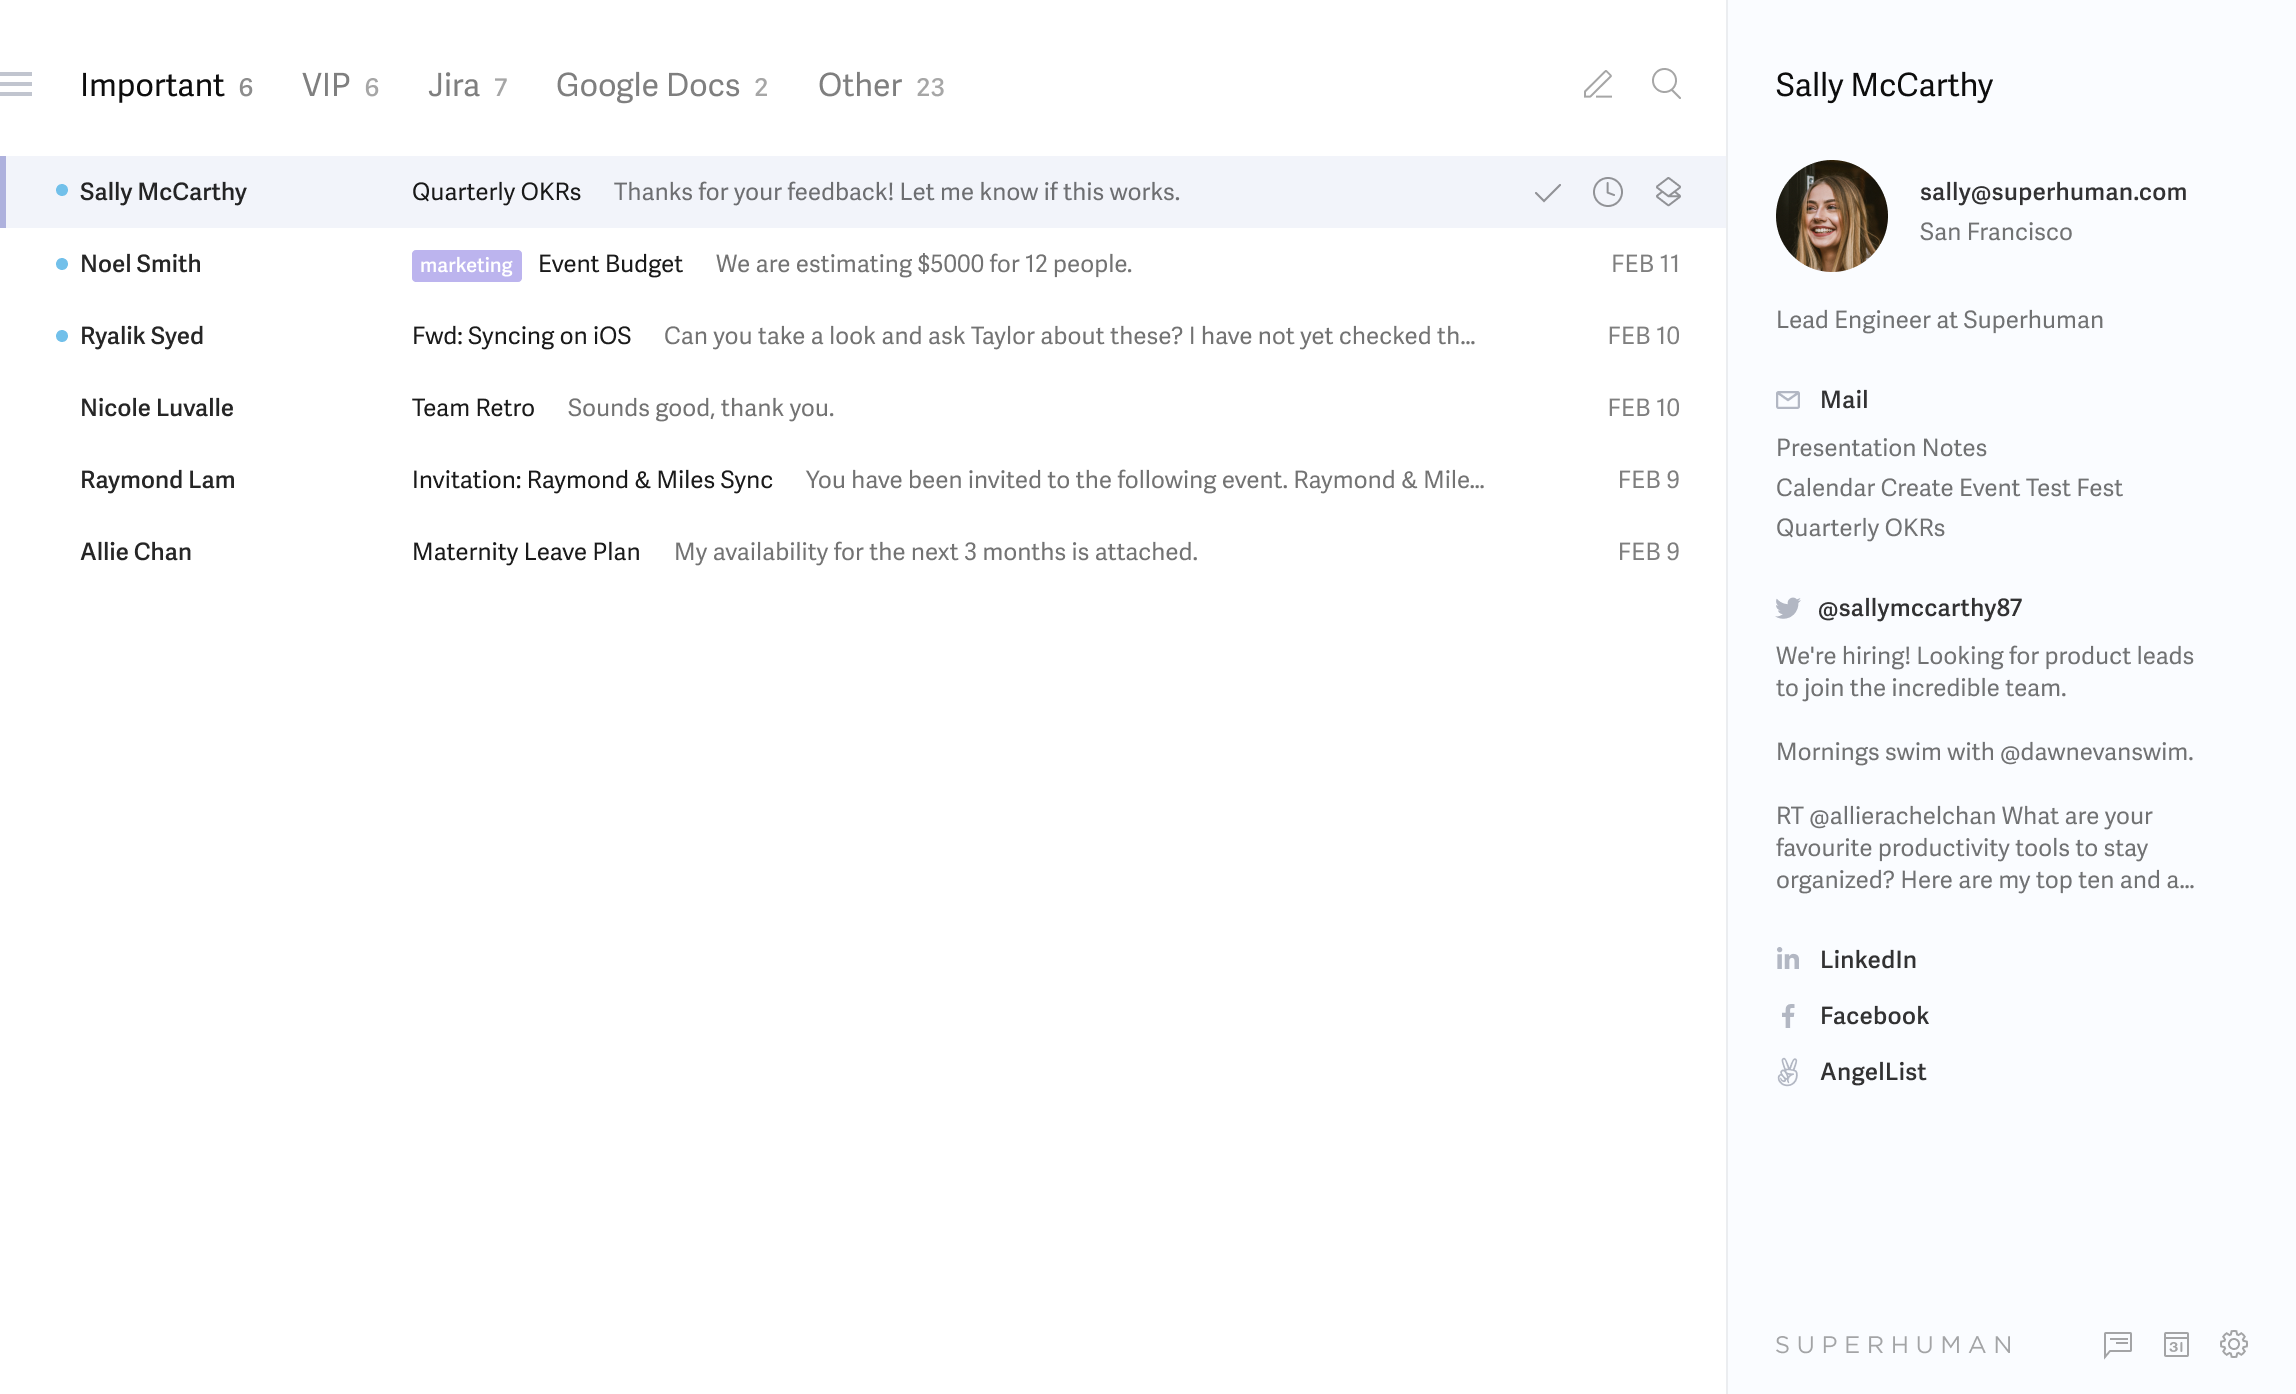
Task: Open the Presentation Notes email link
Action: [1881, 447]
